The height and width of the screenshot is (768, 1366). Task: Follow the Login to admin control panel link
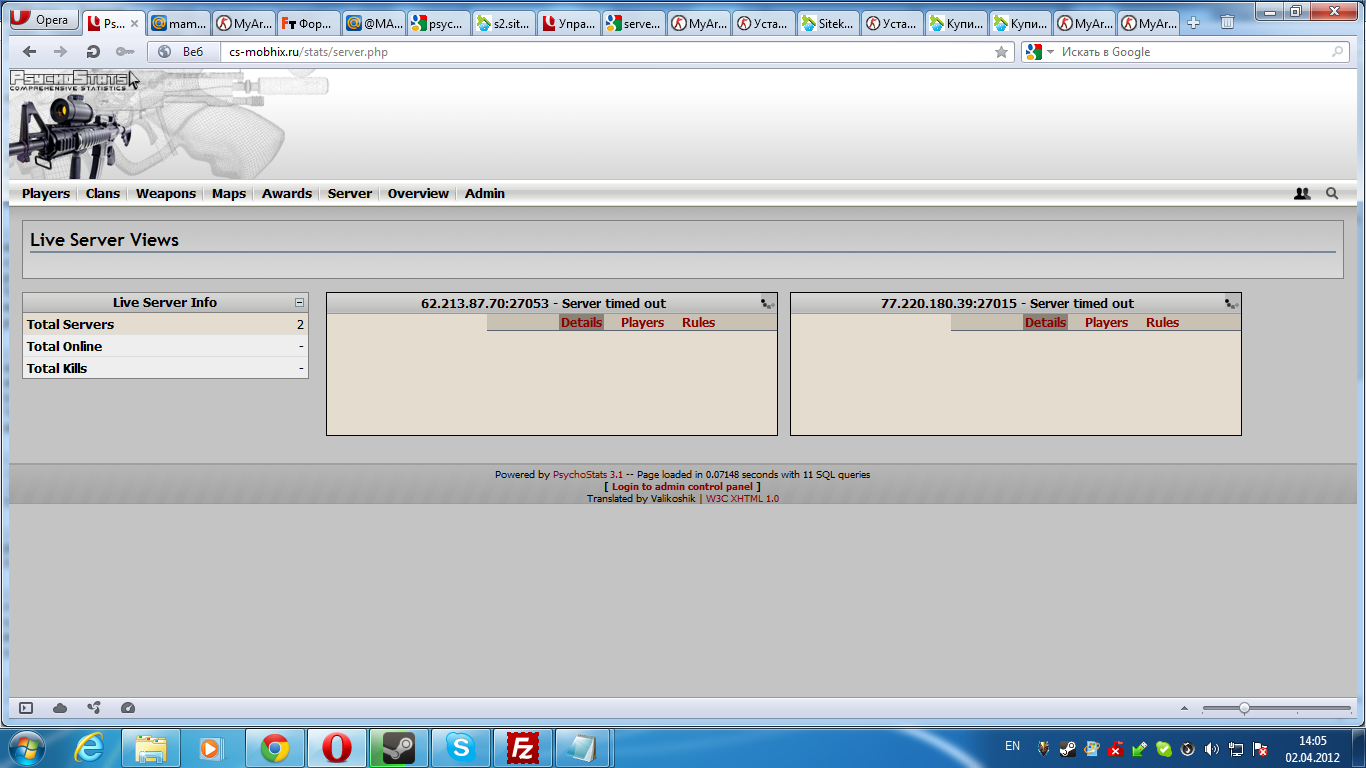pos(682,487)
